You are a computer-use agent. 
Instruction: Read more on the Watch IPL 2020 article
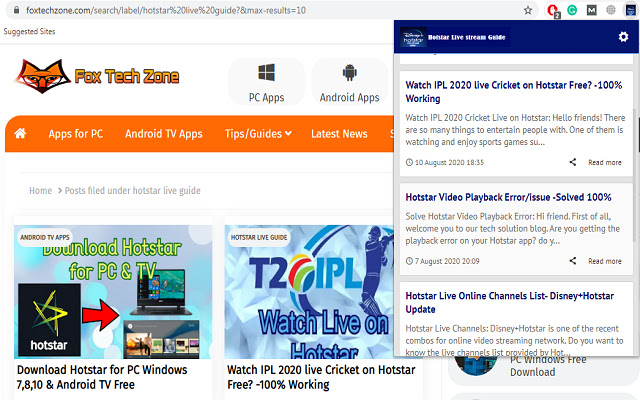604,162
